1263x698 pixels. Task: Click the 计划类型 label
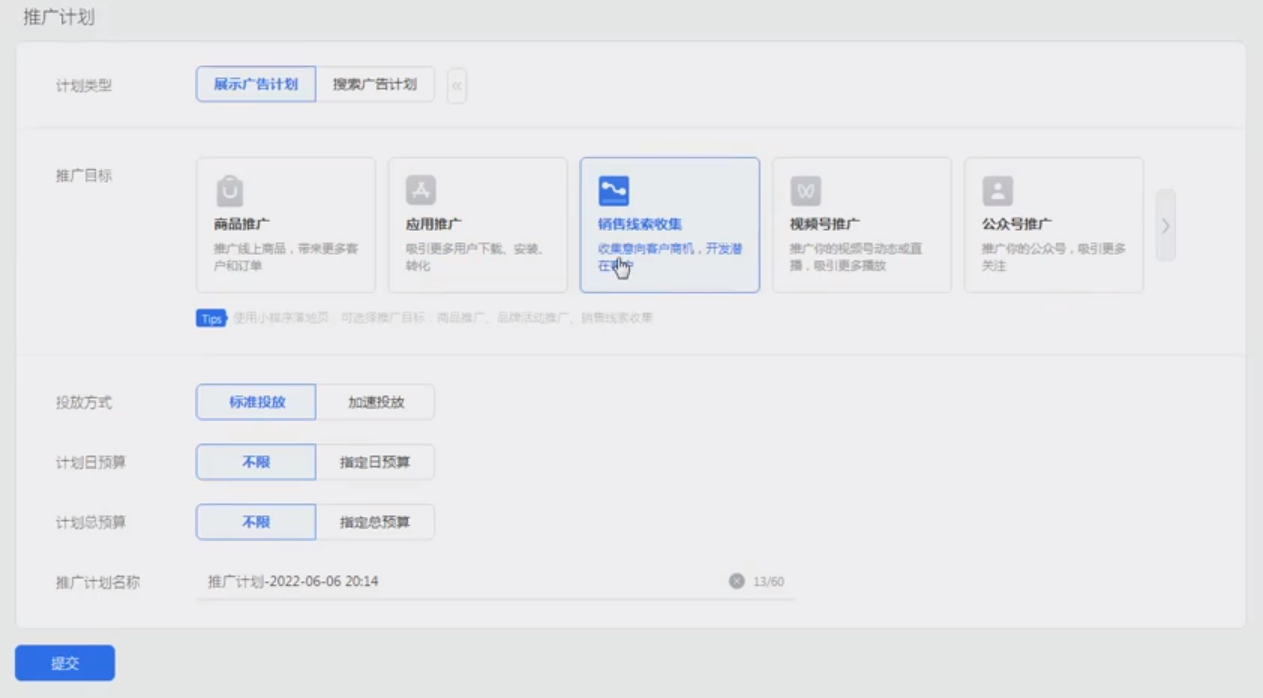pos(84,86)
